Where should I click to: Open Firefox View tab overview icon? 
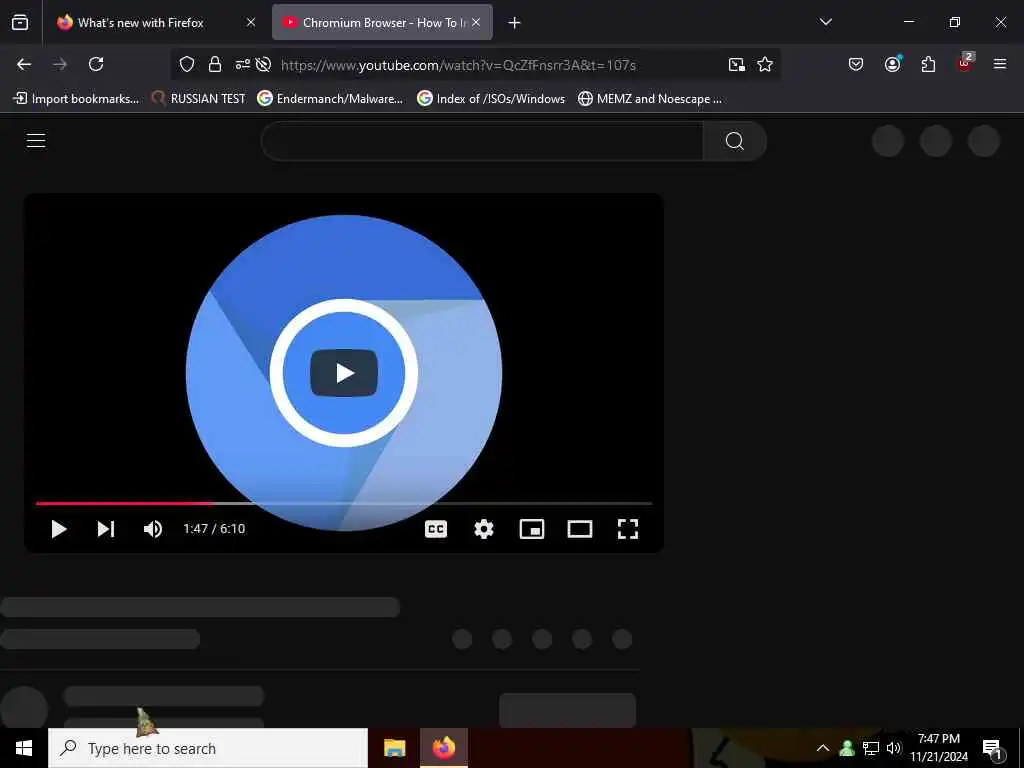pos(20,23)
